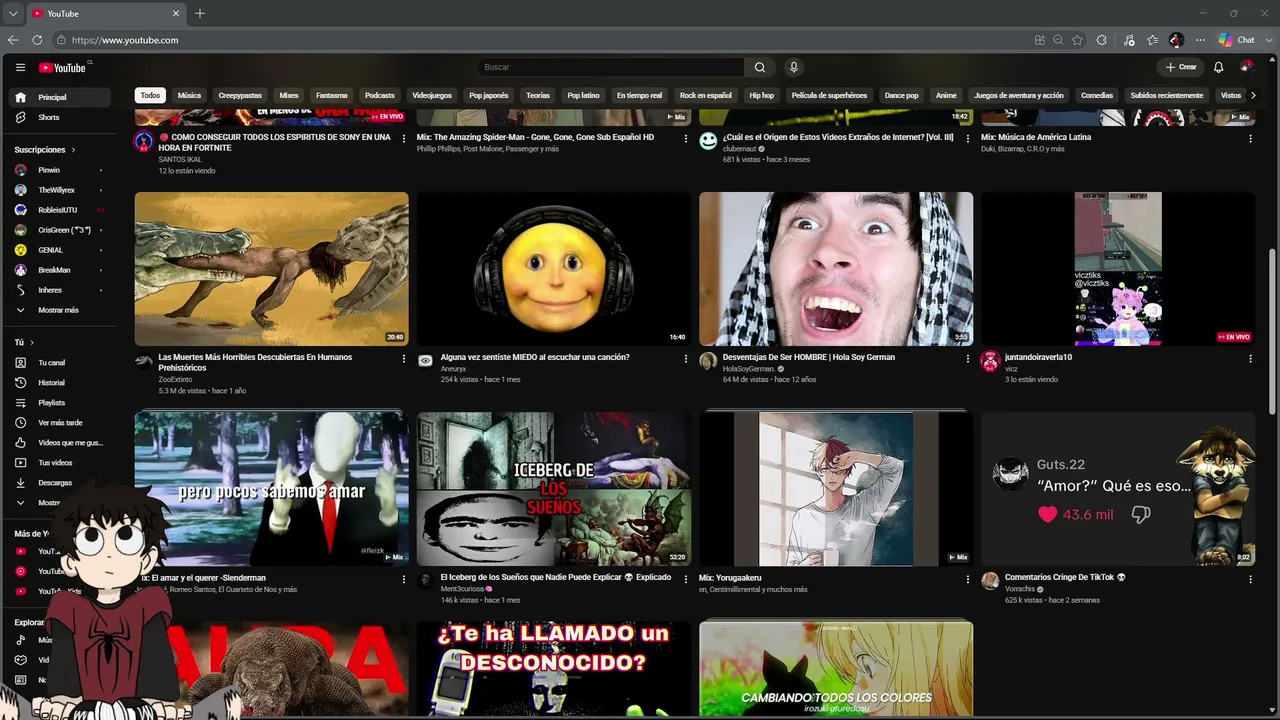1280x720 pixels.
Task: Open the HolaSoyGerman channel avatar
Action: pyautogui.click(x=708, y=361)
